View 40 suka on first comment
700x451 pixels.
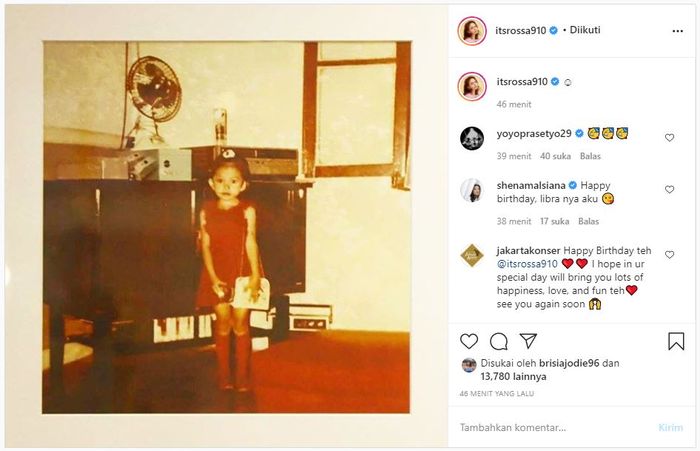(x=555, y=156)
